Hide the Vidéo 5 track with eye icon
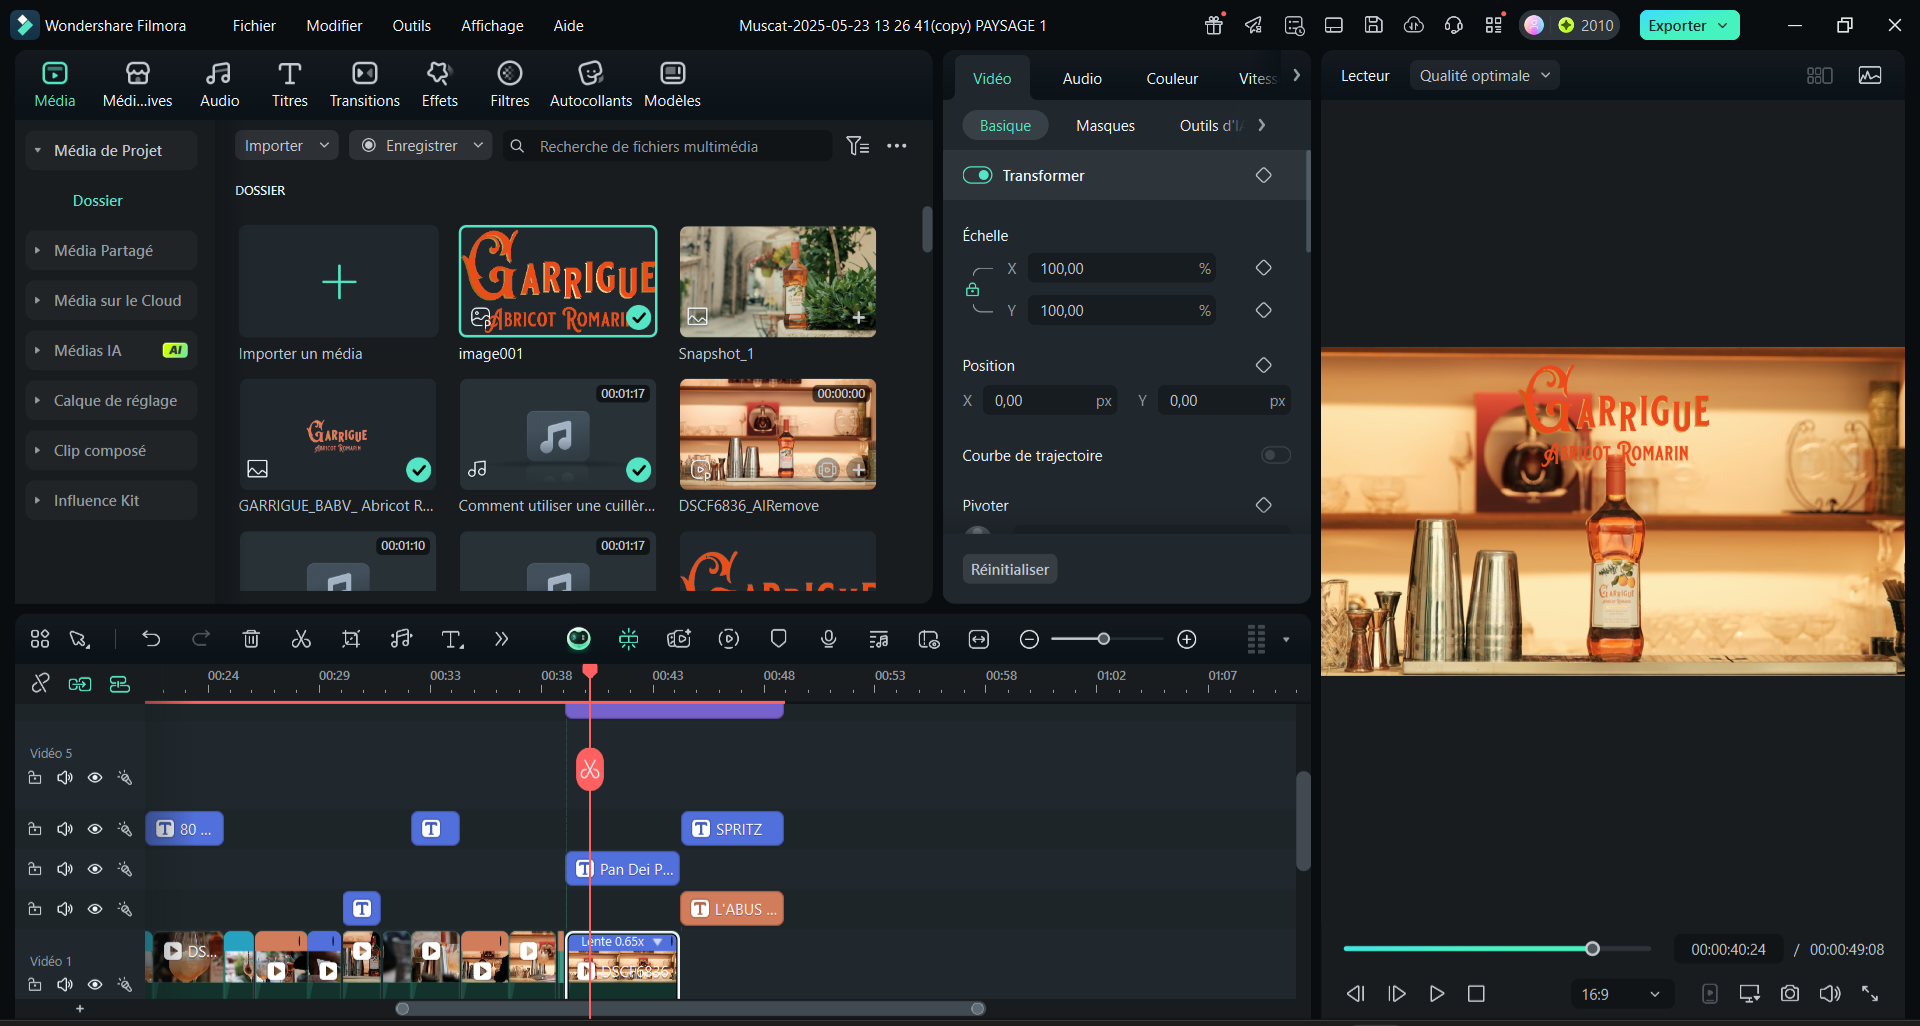The height and width of the screenshot is (1026, 1920). coord(95,777)
